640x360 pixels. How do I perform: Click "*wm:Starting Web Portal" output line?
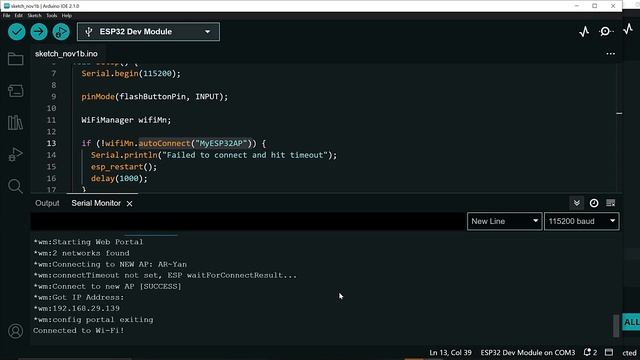click(88, 242)
